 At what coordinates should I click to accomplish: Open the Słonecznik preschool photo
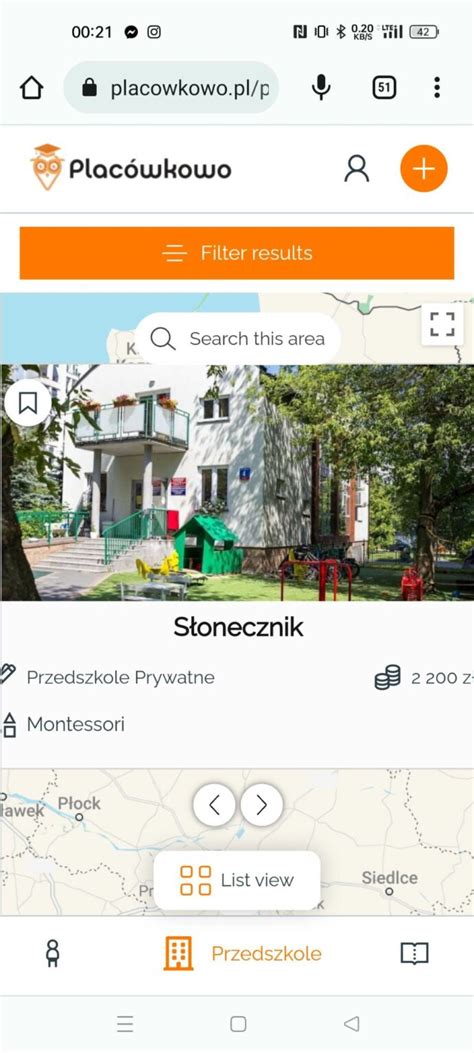pyautogui.click(x=237, y=483)
